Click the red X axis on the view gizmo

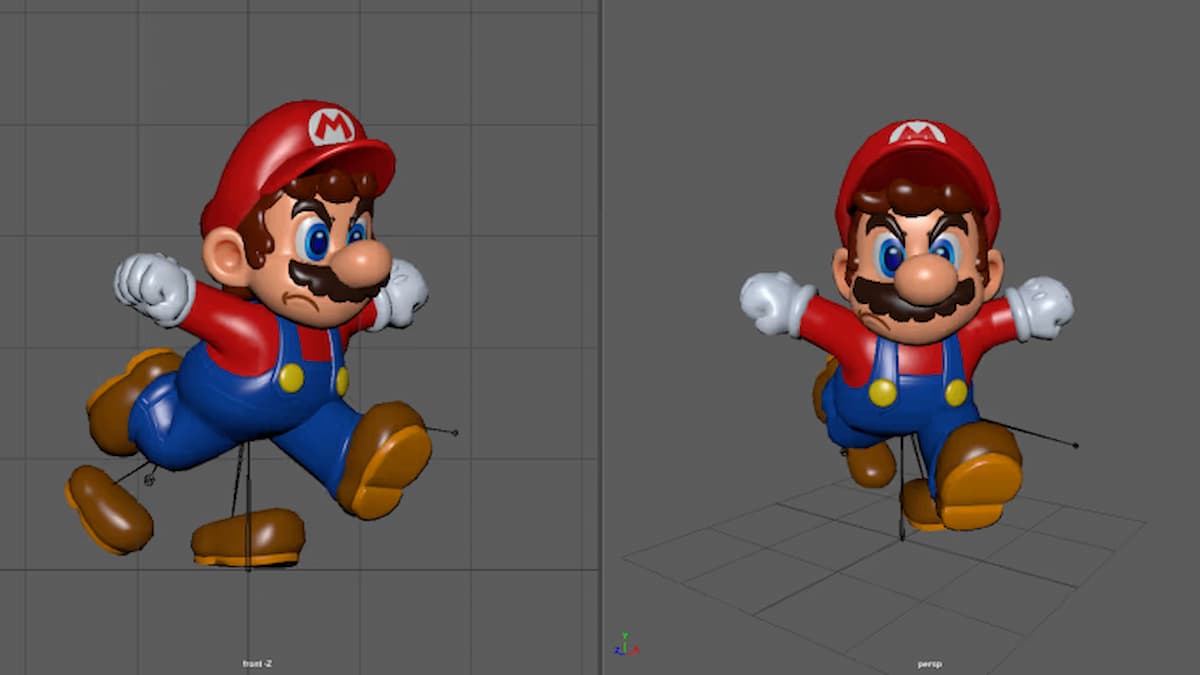coord(634,650)
